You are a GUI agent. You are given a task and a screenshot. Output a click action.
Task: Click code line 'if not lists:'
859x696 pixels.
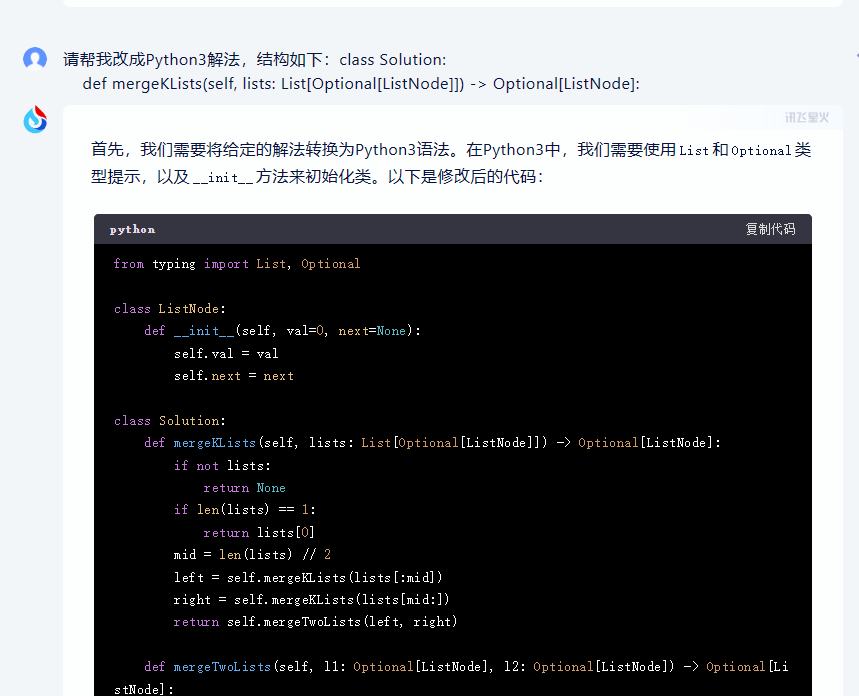[222, 465]
